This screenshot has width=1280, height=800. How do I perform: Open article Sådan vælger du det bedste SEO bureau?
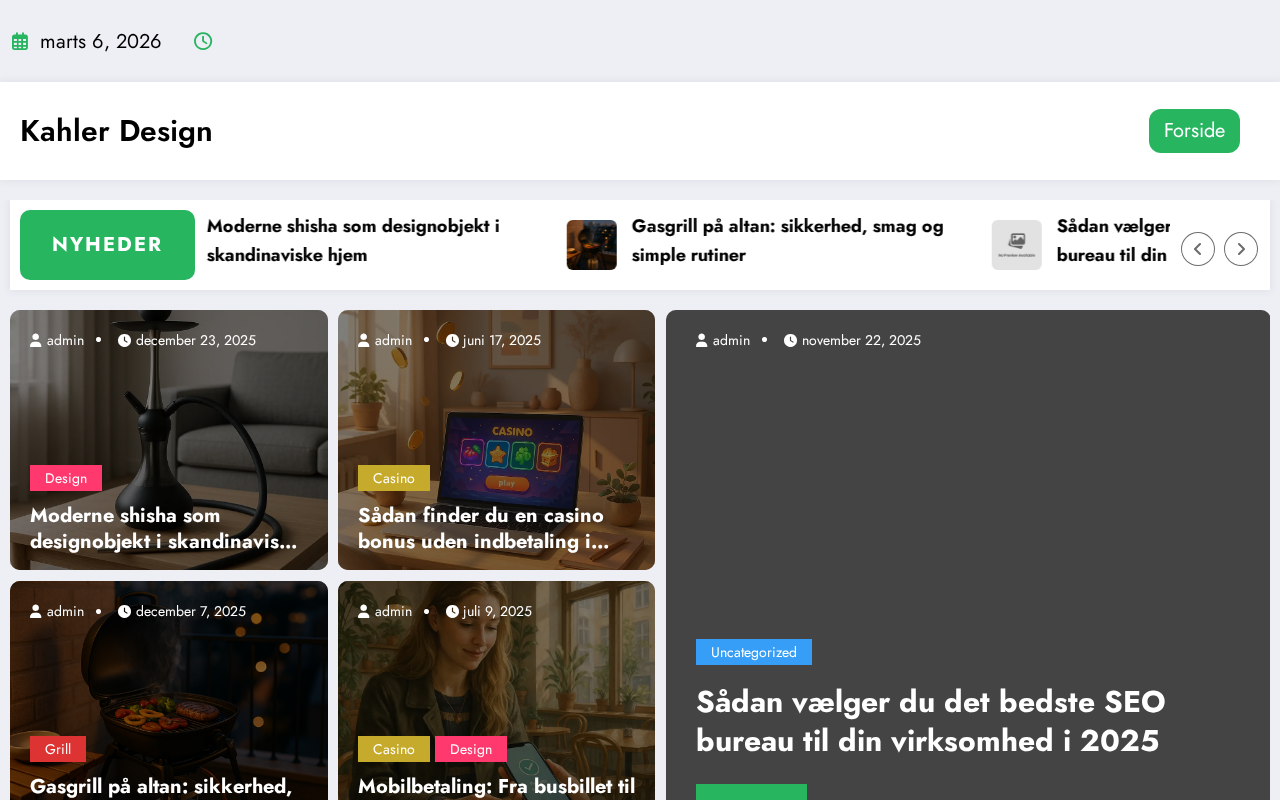[x=931, y=721]
